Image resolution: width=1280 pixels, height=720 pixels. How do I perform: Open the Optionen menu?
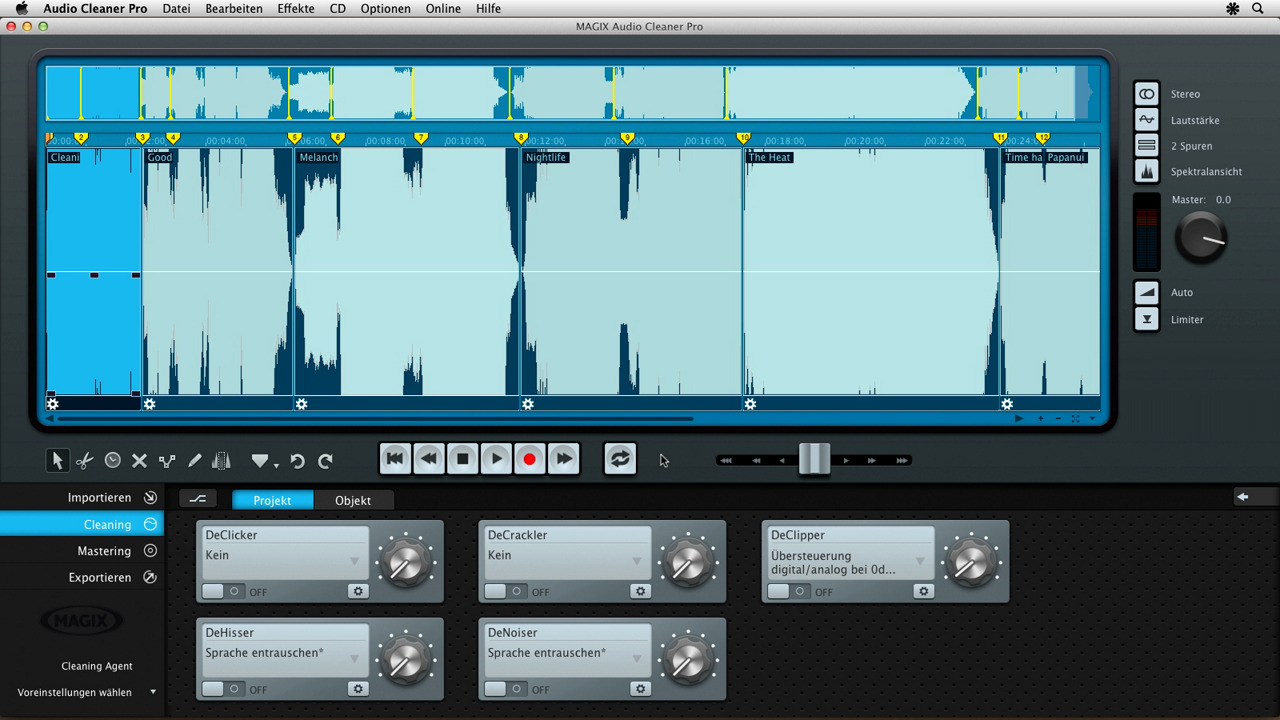click(x=385, y=8)
